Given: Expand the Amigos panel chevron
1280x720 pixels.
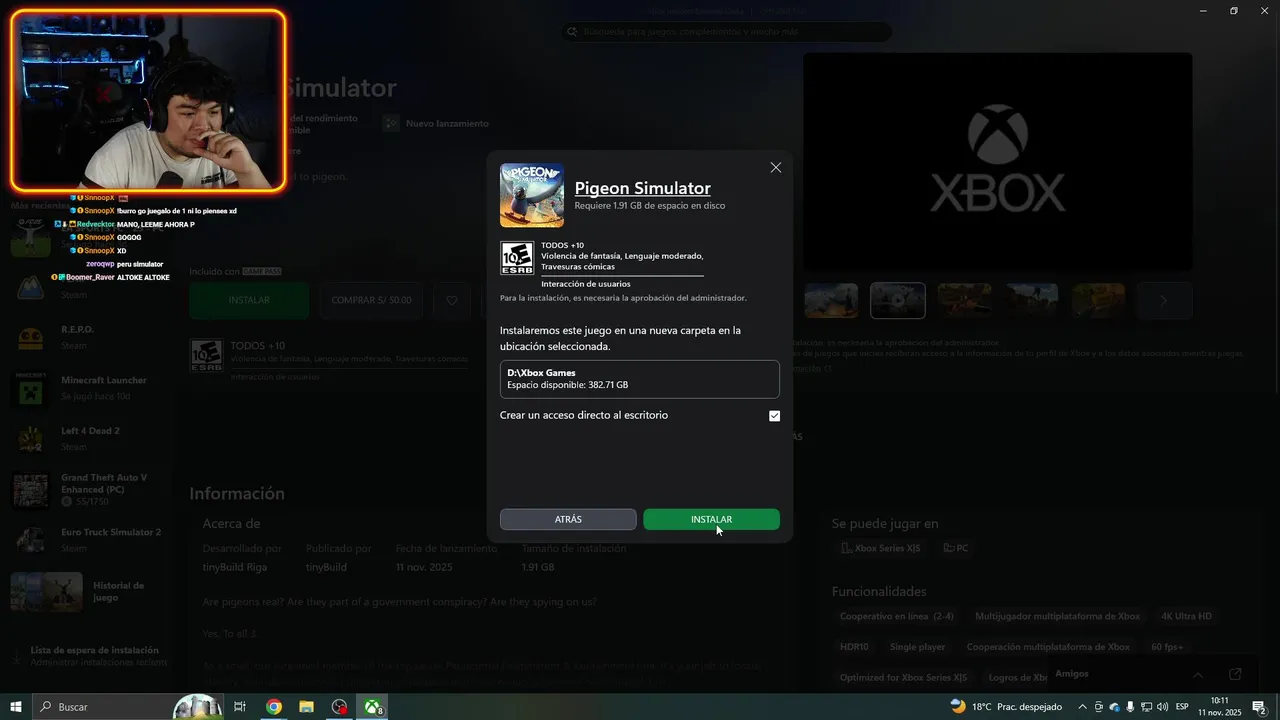Looking at the screenshot, I should 1197,674.
